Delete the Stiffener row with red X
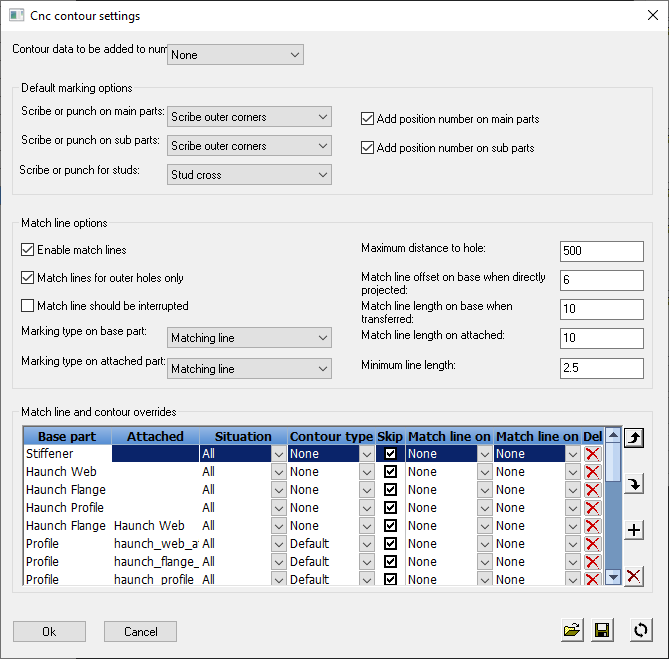This screenshot has height=659, width=669. 593,454
